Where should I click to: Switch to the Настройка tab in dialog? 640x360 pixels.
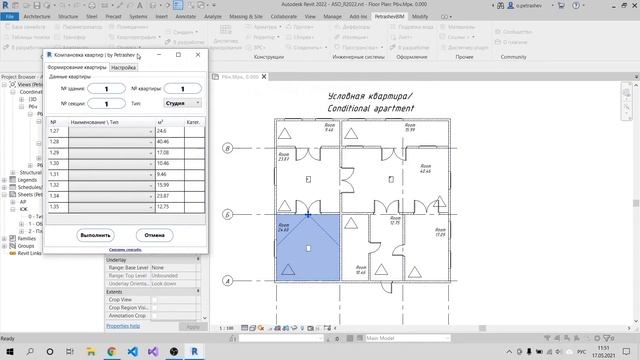[123, 67]
